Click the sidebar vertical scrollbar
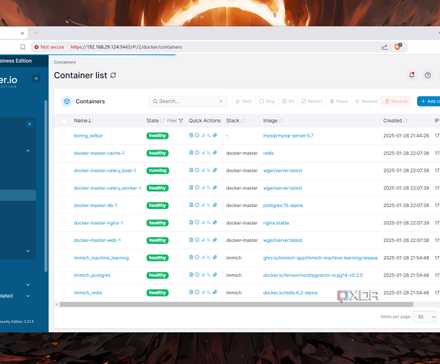 (46, 186)
